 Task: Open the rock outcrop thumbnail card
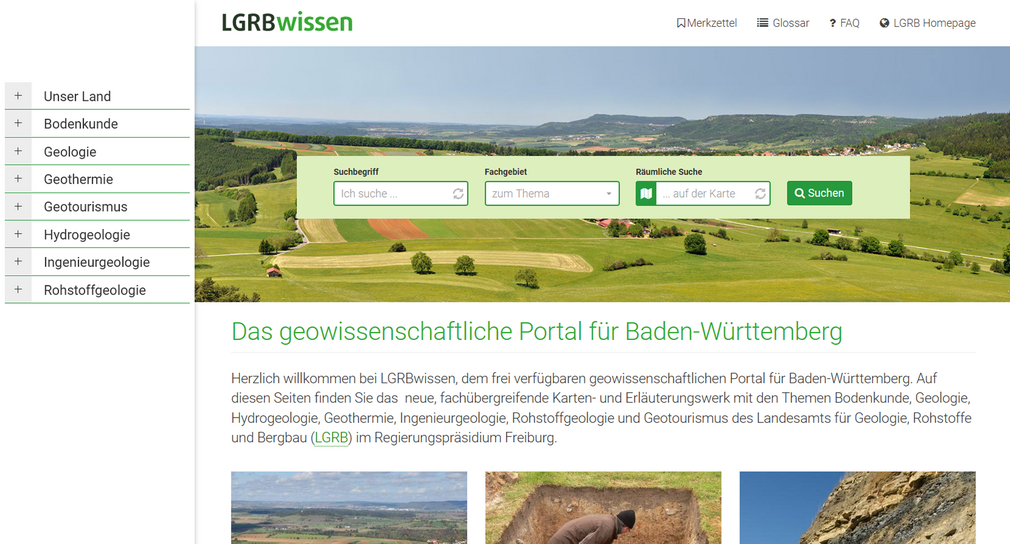pos(857,508)
